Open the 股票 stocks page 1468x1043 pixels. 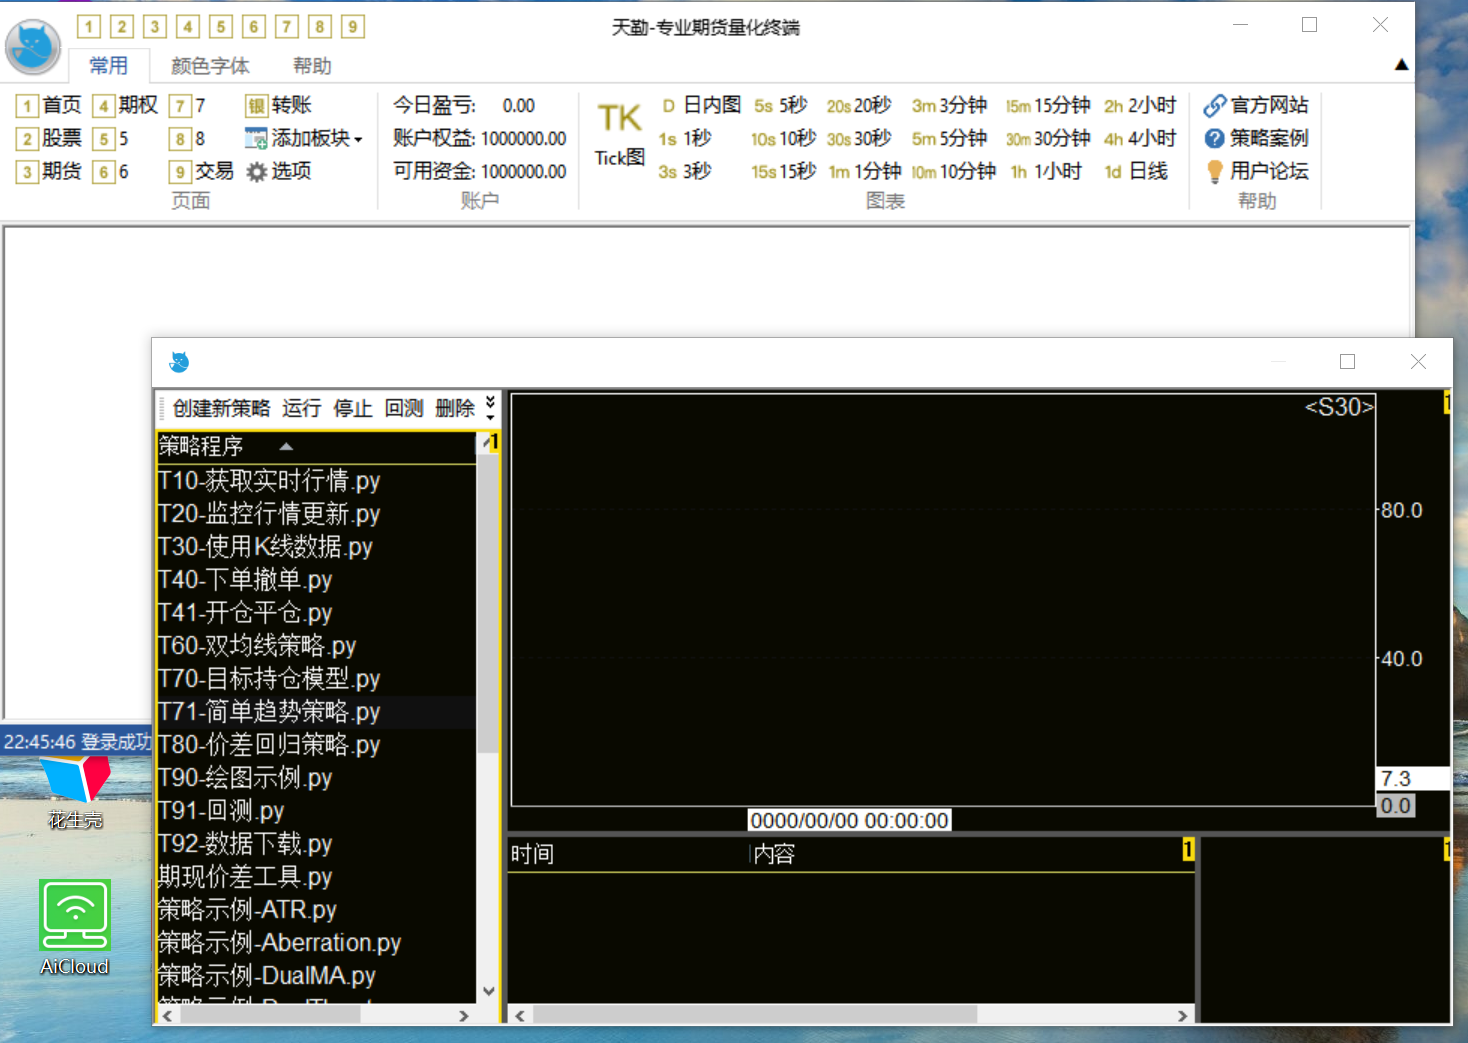click(49, 138)
